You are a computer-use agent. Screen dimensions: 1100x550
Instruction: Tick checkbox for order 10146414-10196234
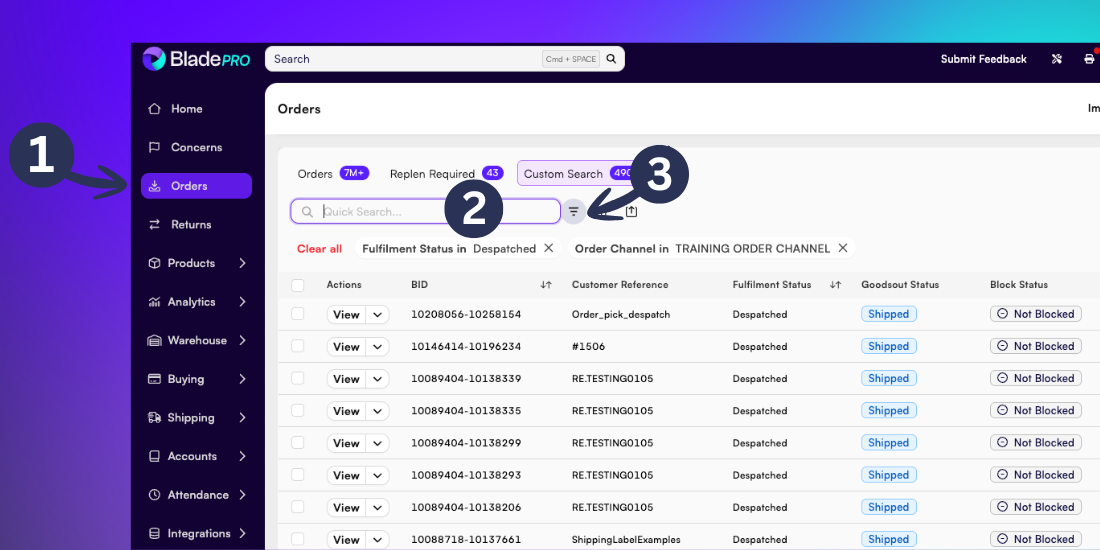point(297,346)
